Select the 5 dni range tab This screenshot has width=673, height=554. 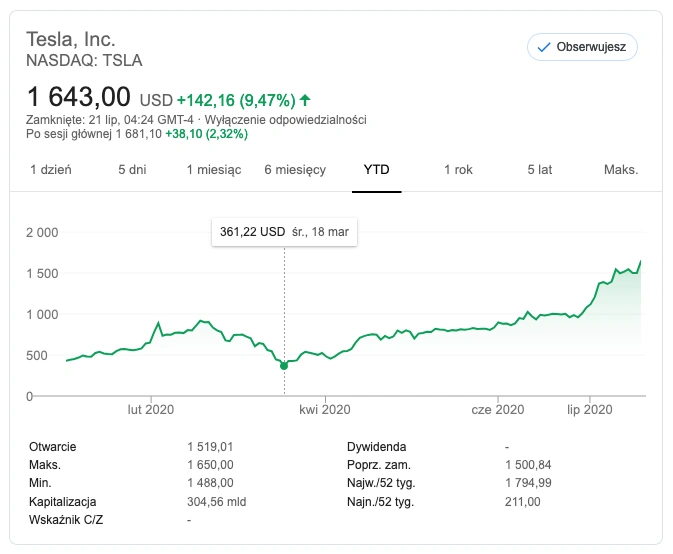click(132, 170)
